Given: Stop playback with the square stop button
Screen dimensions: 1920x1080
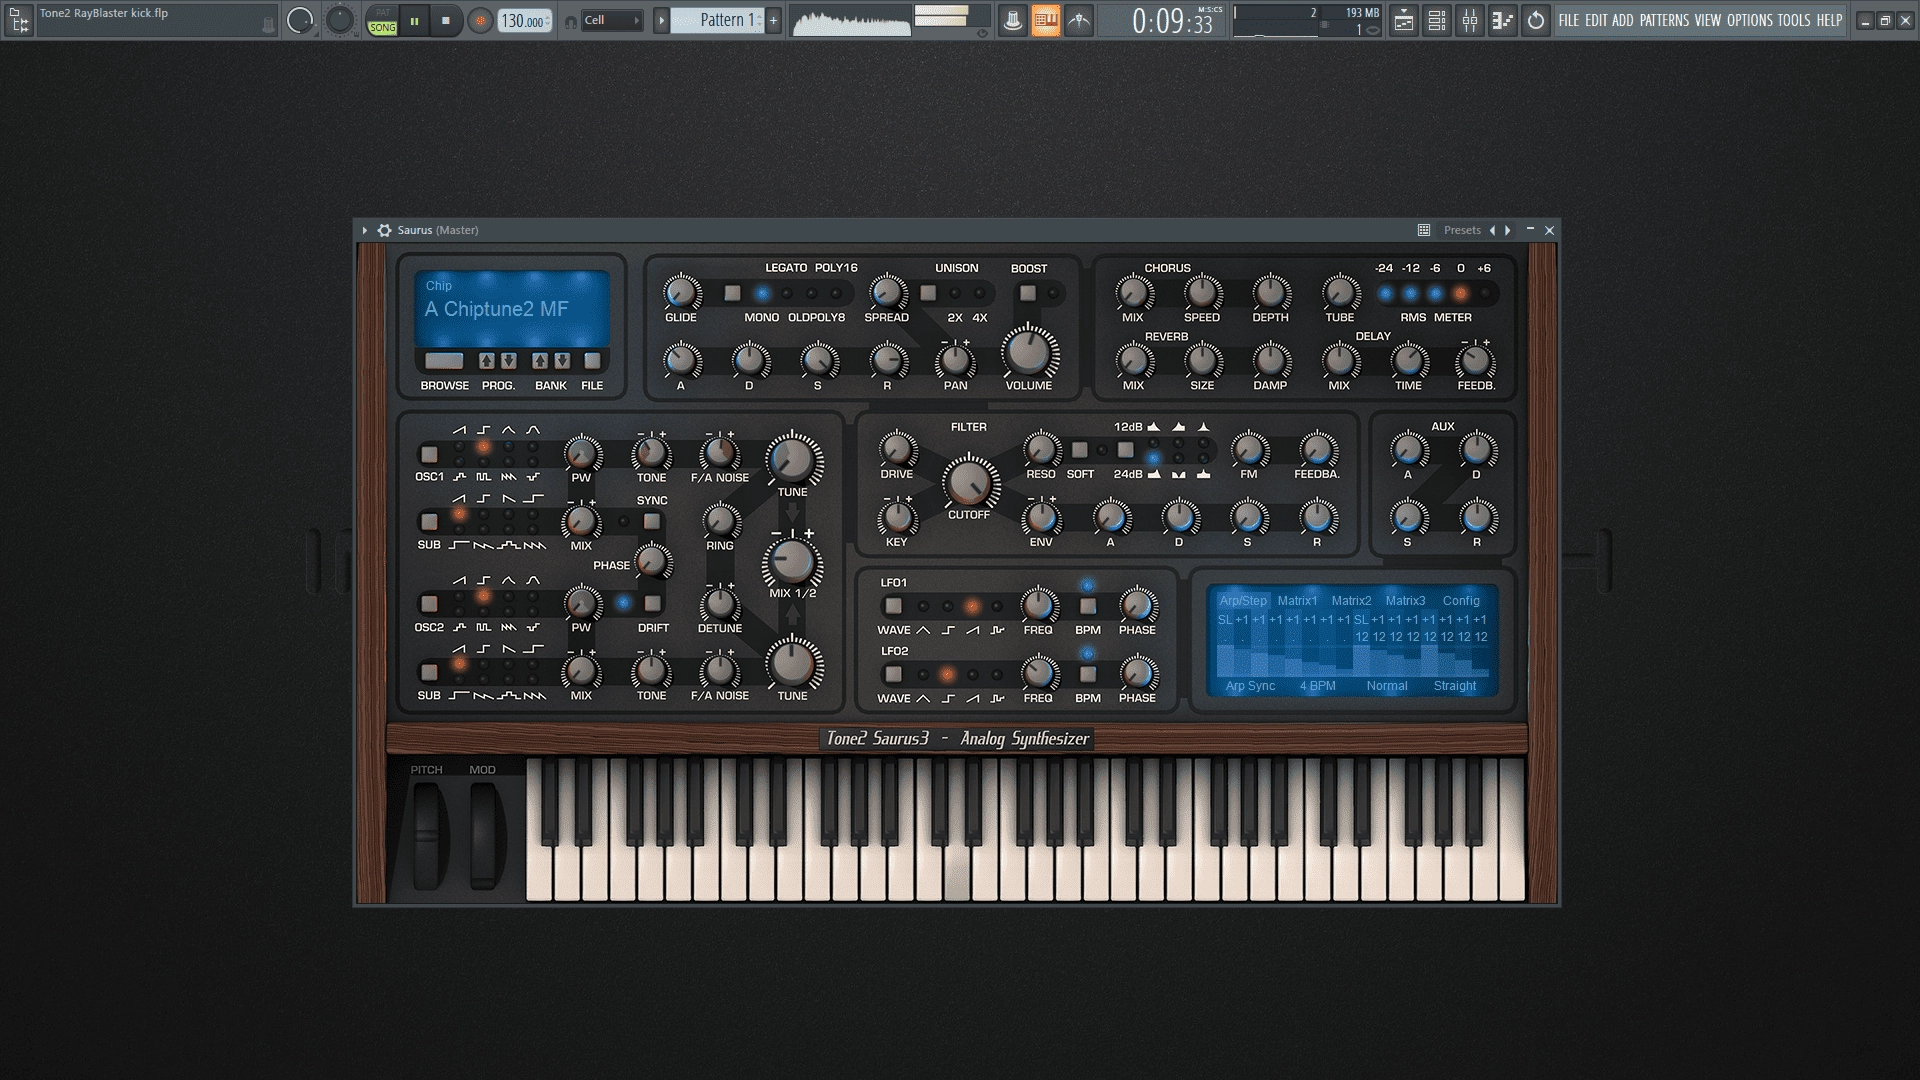Looking at the screenshot, I should [x=446, y=20].
